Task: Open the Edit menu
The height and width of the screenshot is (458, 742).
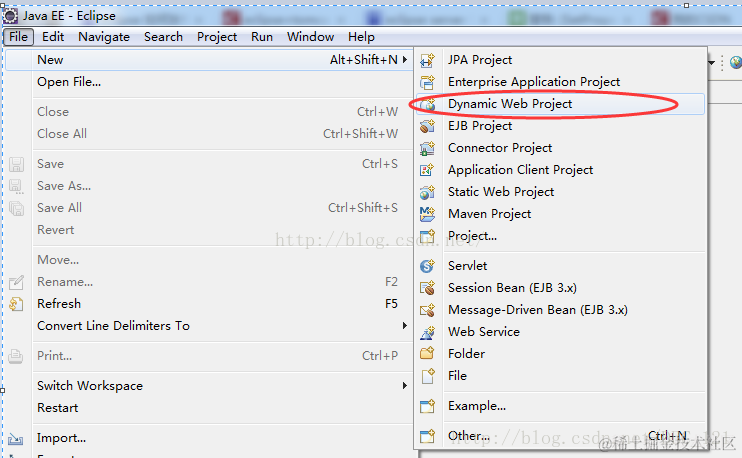Action: (x=53, y=37)
